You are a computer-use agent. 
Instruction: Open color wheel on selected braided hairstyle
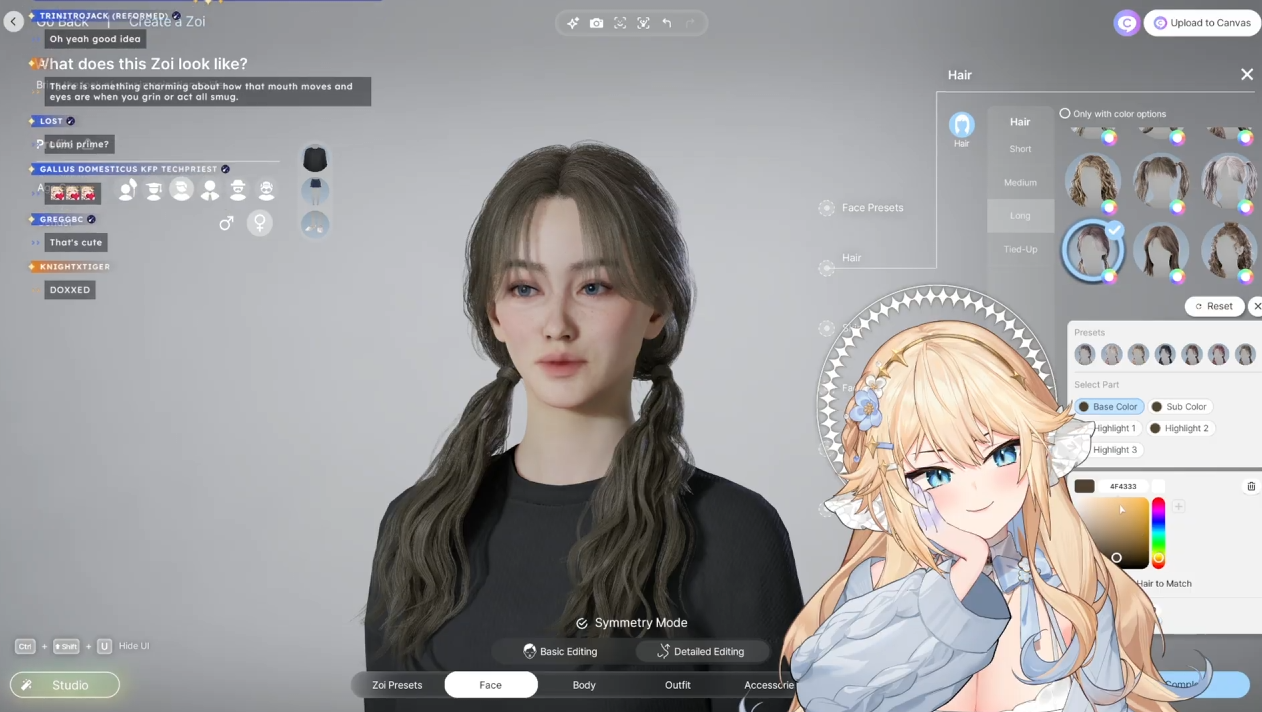coord(1109,276)
